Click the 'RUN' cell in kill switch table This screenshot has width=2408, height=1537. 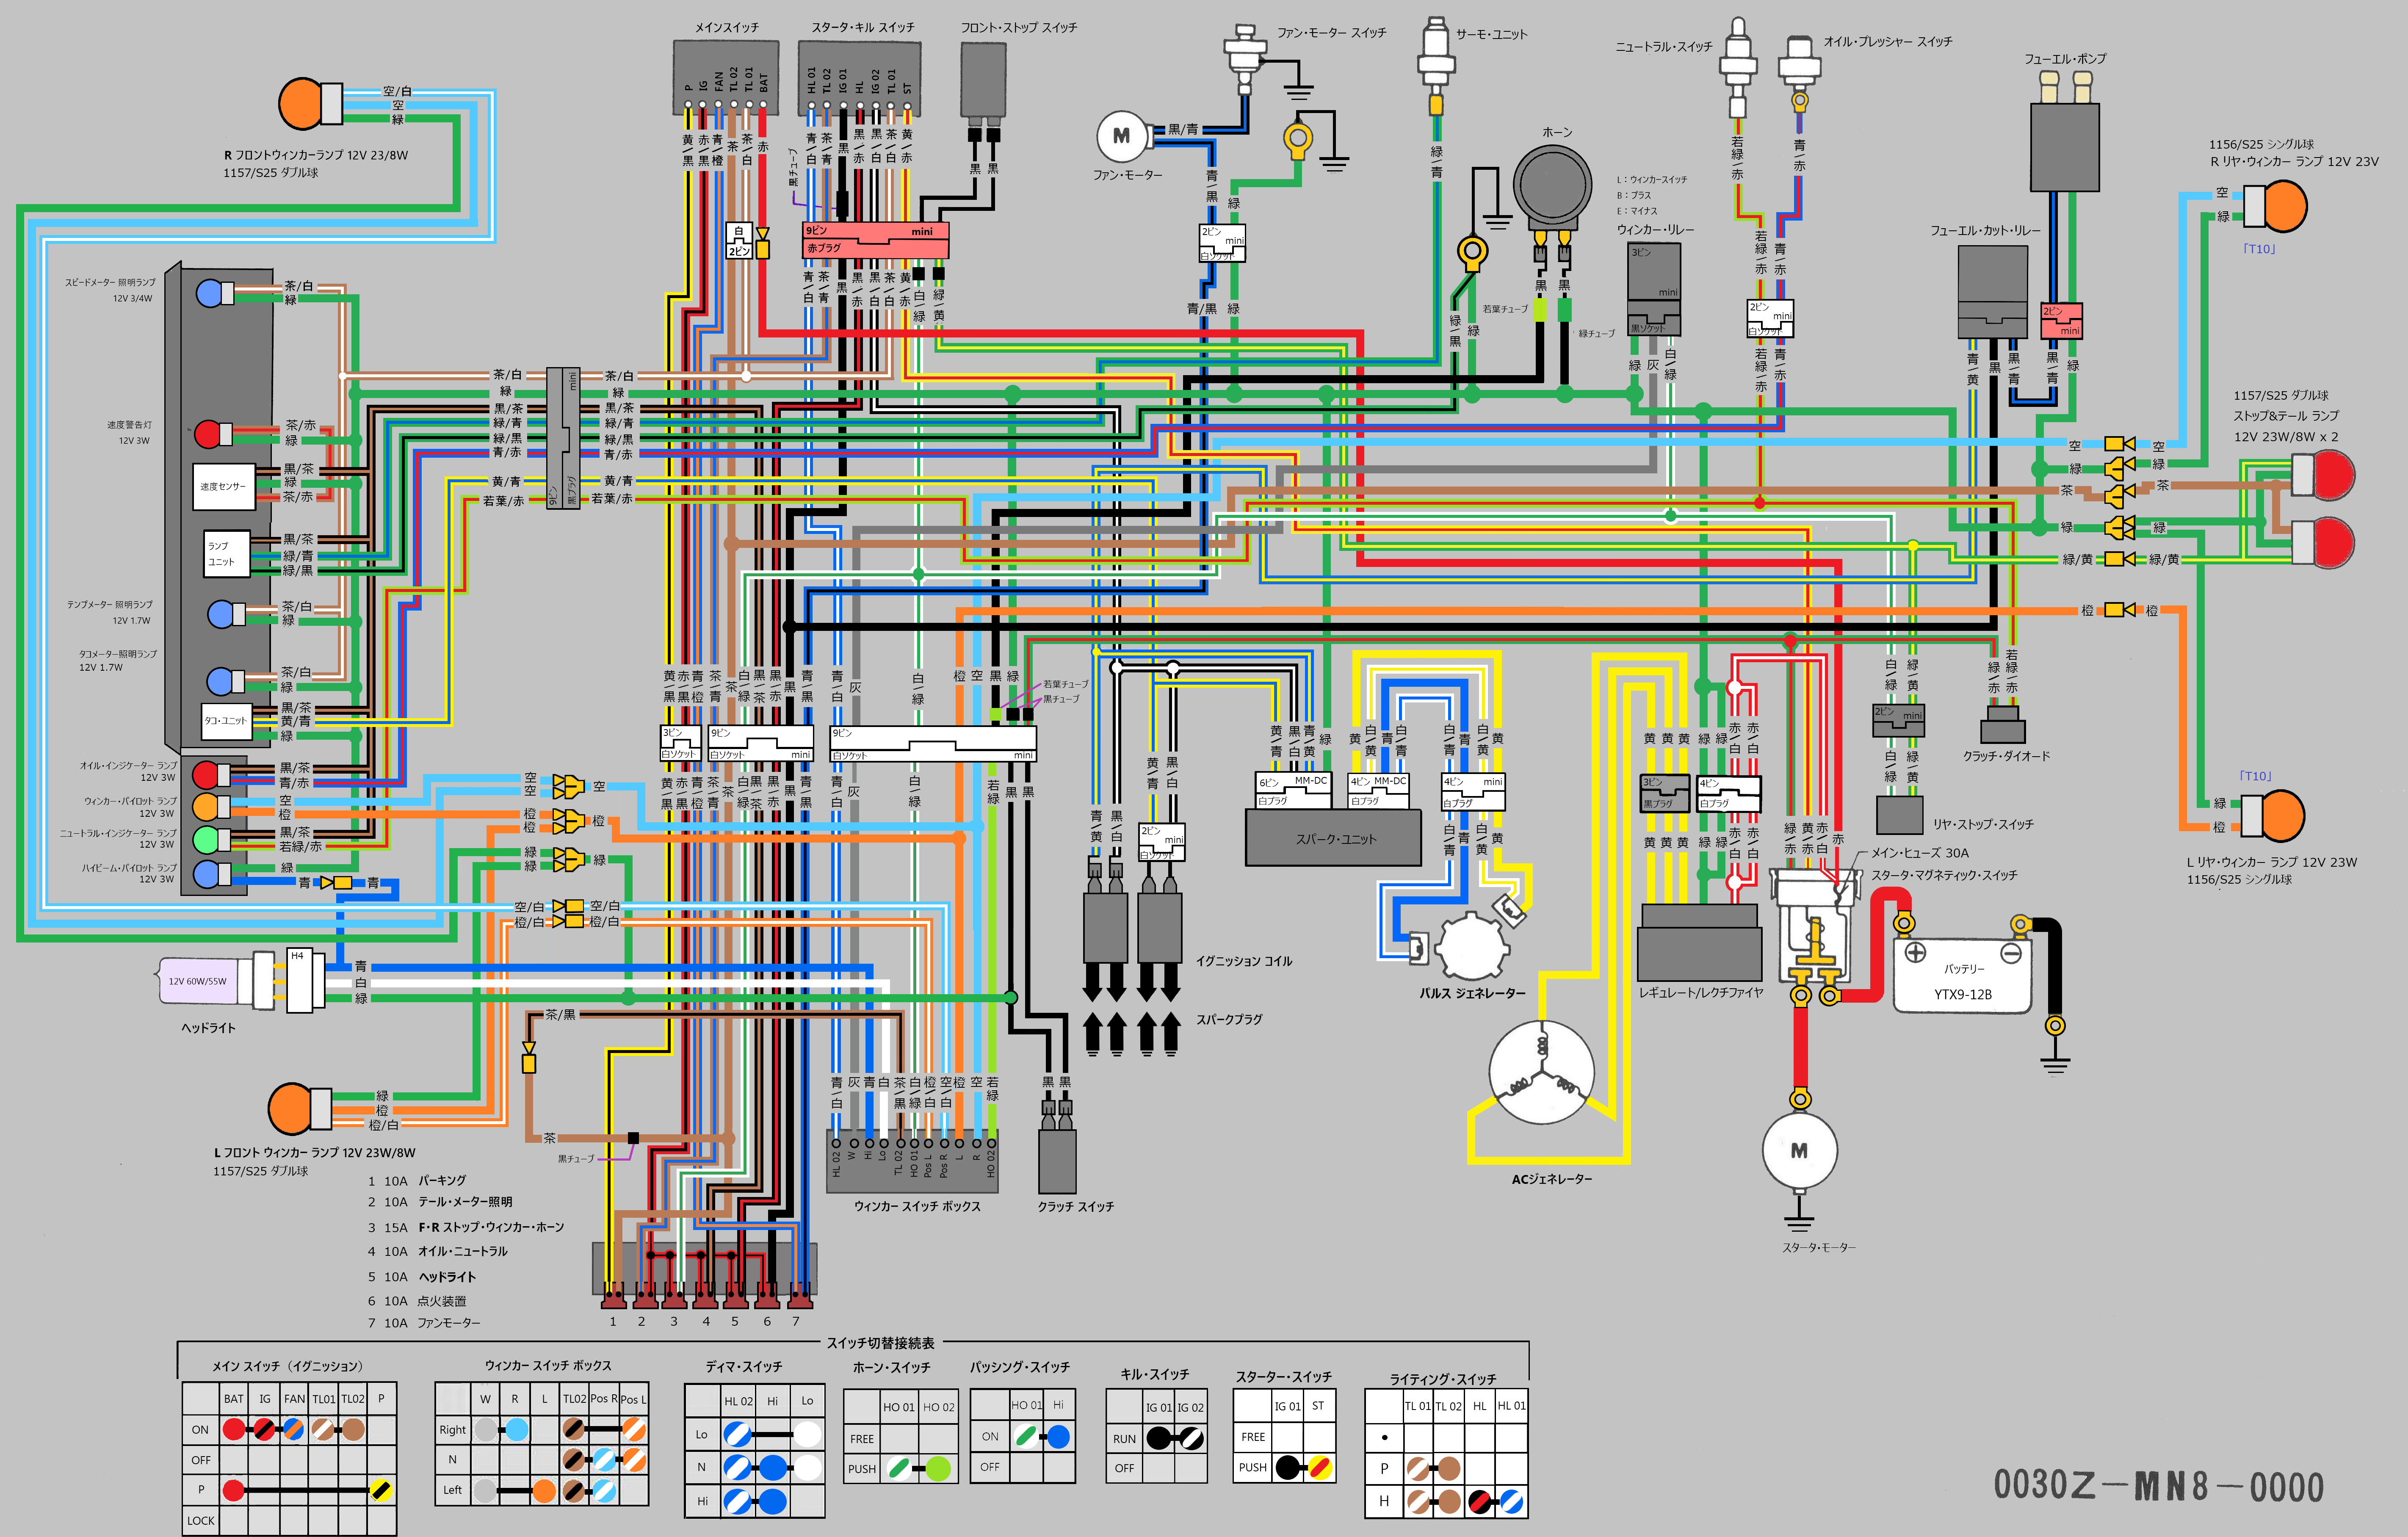(x=1125, y=1439)
